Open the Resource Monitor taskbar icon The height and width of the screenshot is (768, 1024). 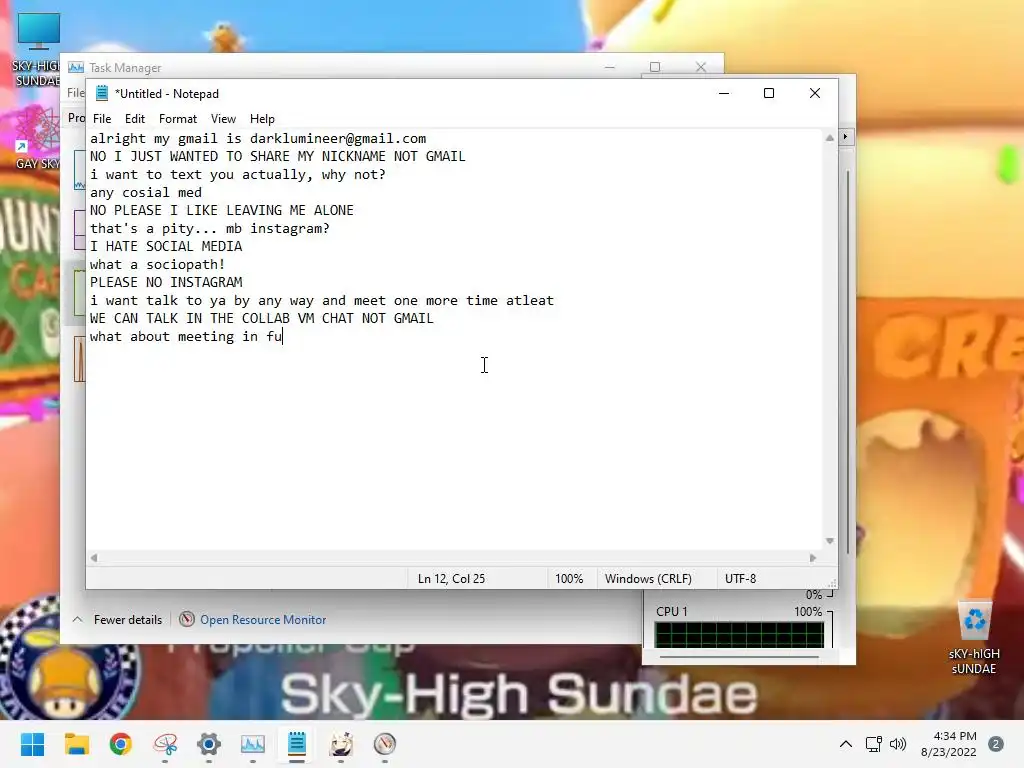[385, 744]
